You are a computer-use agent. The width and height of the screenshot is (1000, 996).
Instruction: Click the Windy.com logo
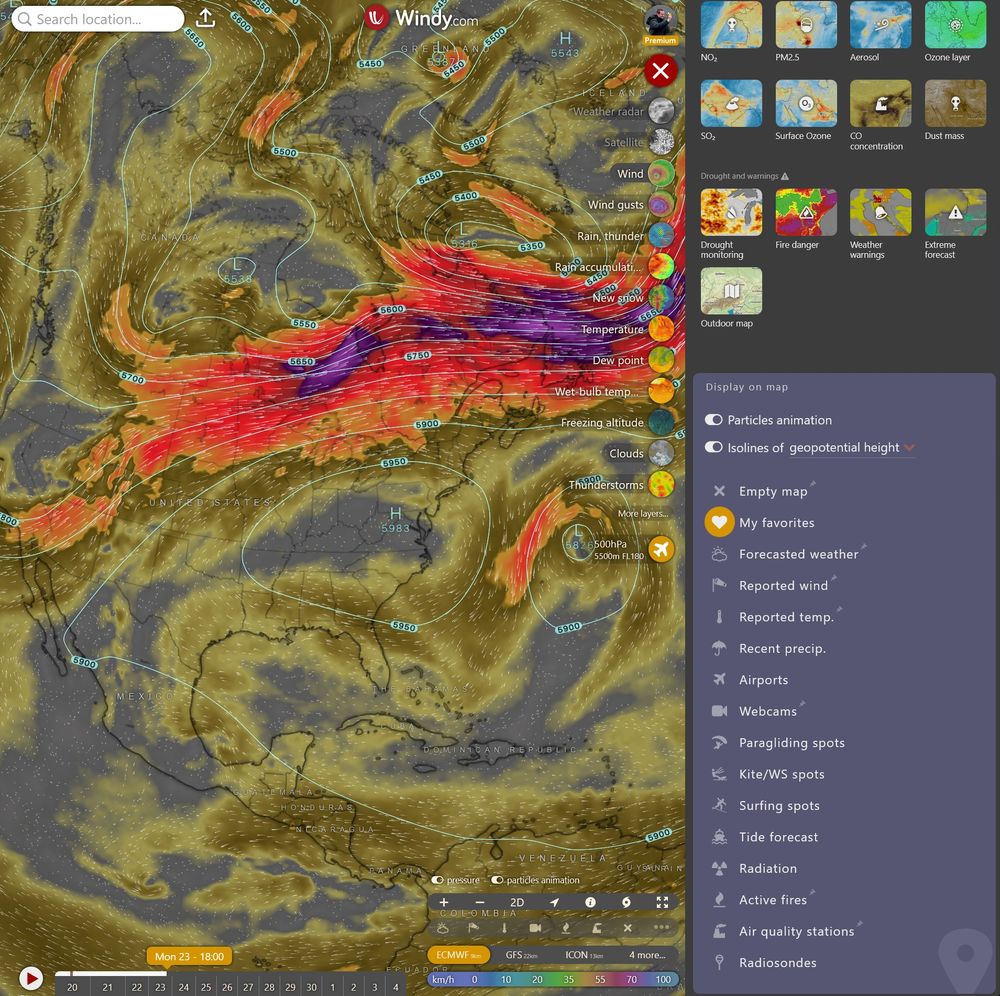[x=421, y=18]
